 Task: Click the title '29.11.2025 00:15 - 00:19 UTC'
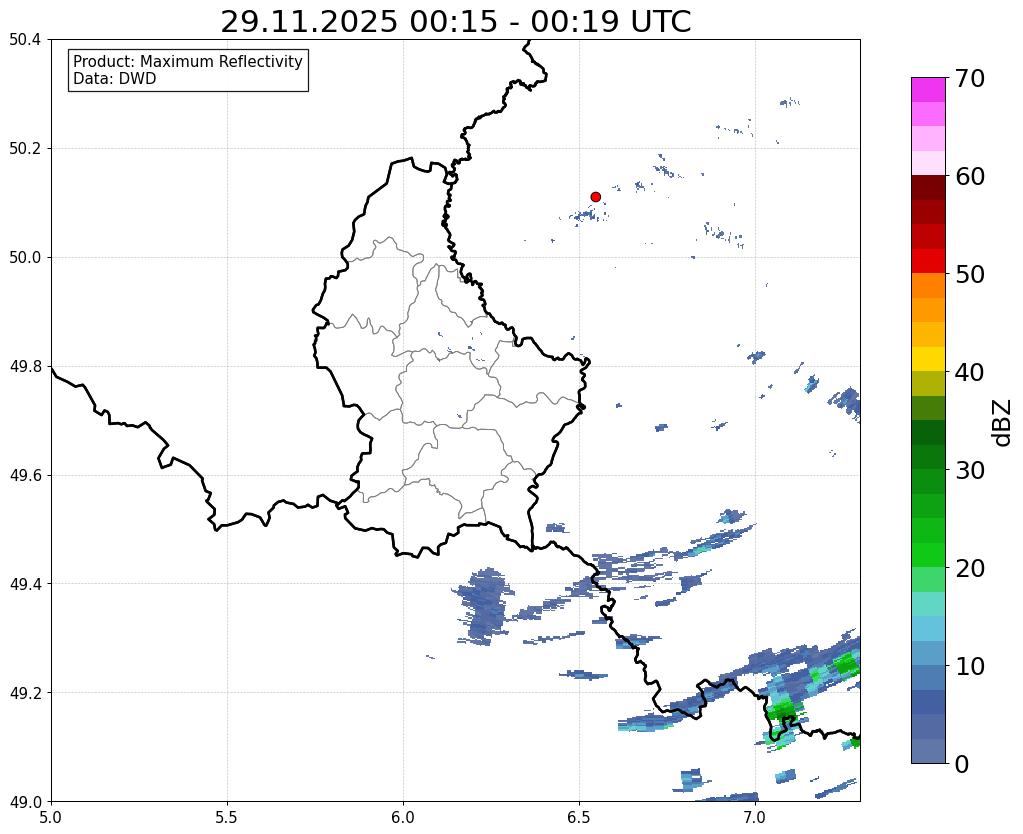click(455, 22)
